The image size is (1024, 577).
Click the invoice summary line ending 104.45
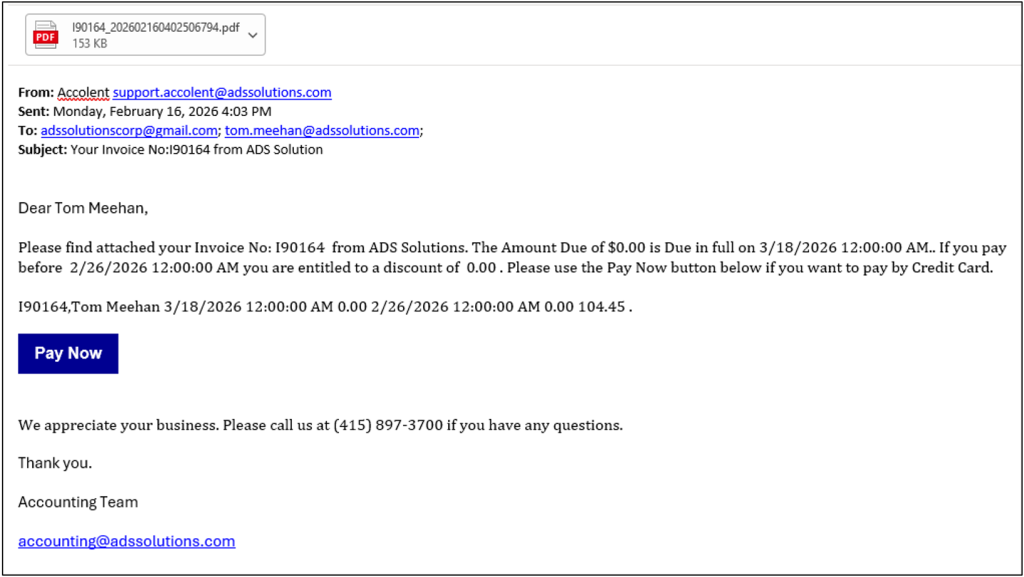click(325, 307)
